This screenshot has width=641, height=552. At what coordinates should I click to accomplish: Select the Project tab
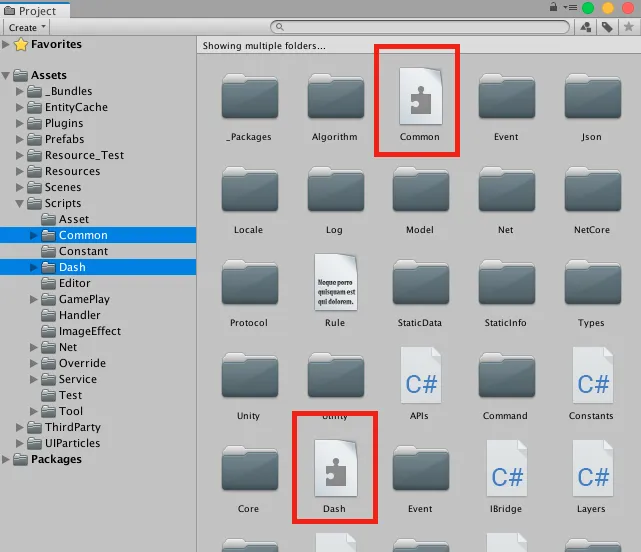(36, 9)
